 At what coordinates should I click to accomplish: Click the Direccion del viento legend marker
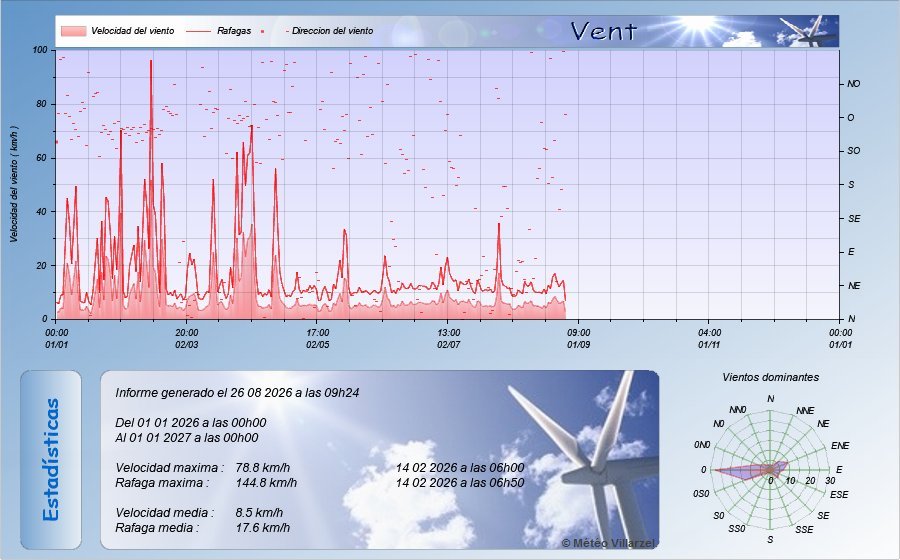[x=262, y=31]
